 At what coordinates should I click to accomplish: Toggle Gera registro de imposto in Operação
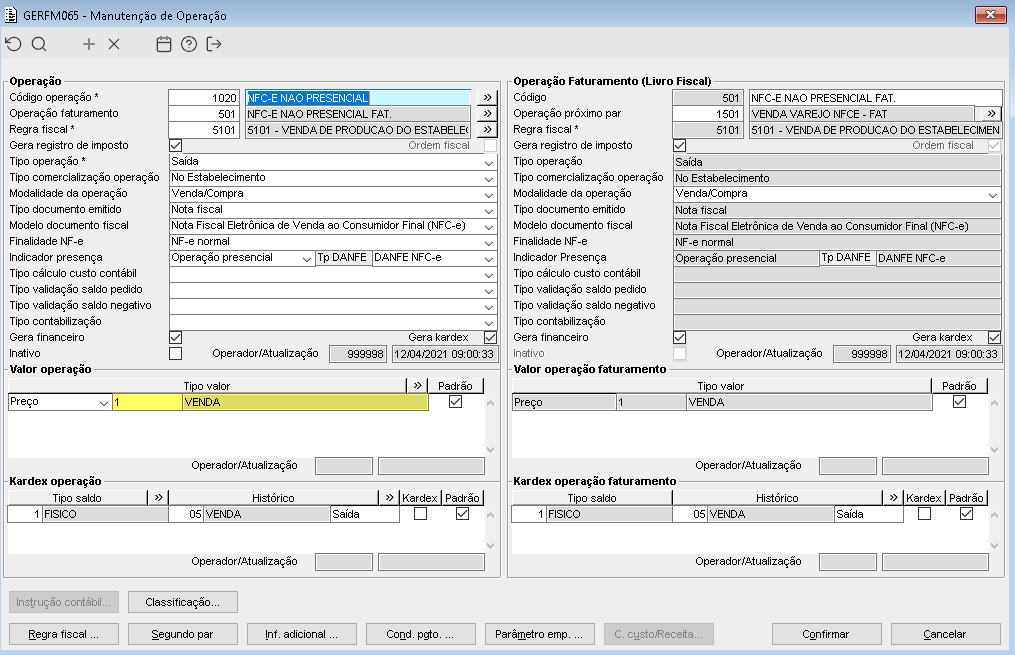tap(175, 146)
